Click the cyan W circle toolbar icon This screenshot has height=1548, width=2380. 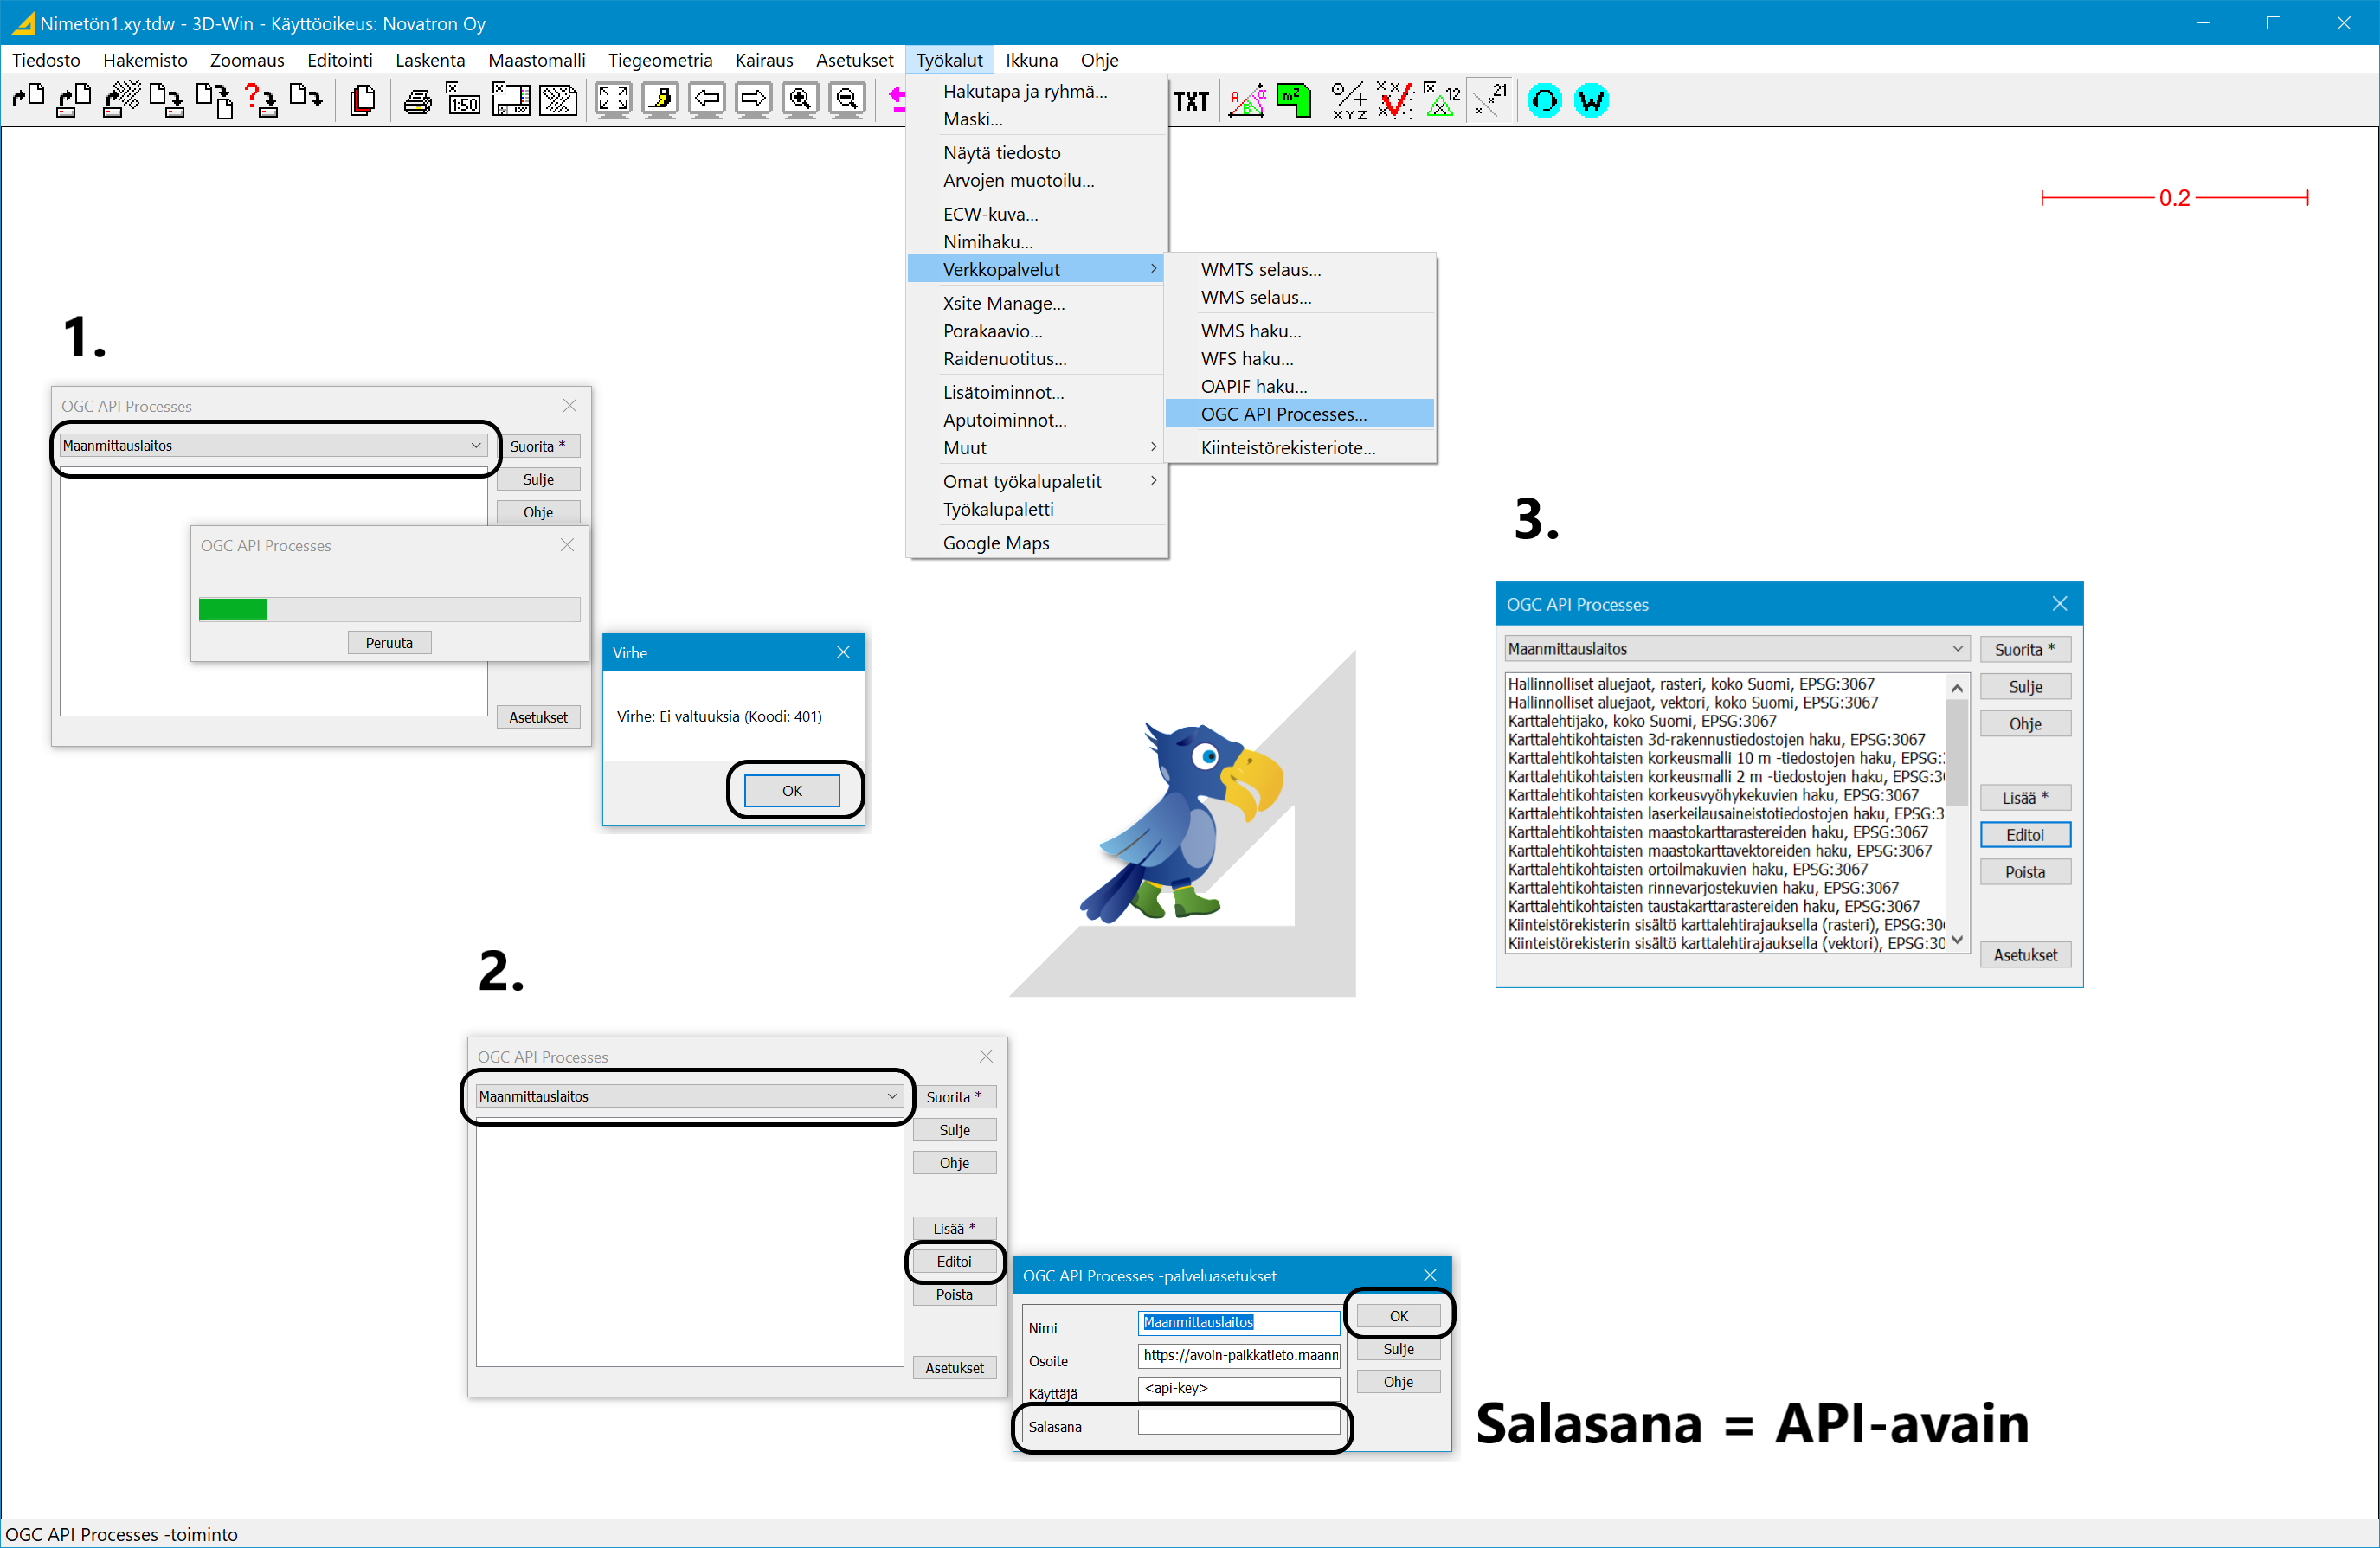pyautogui.click(x=1590, y=101)
